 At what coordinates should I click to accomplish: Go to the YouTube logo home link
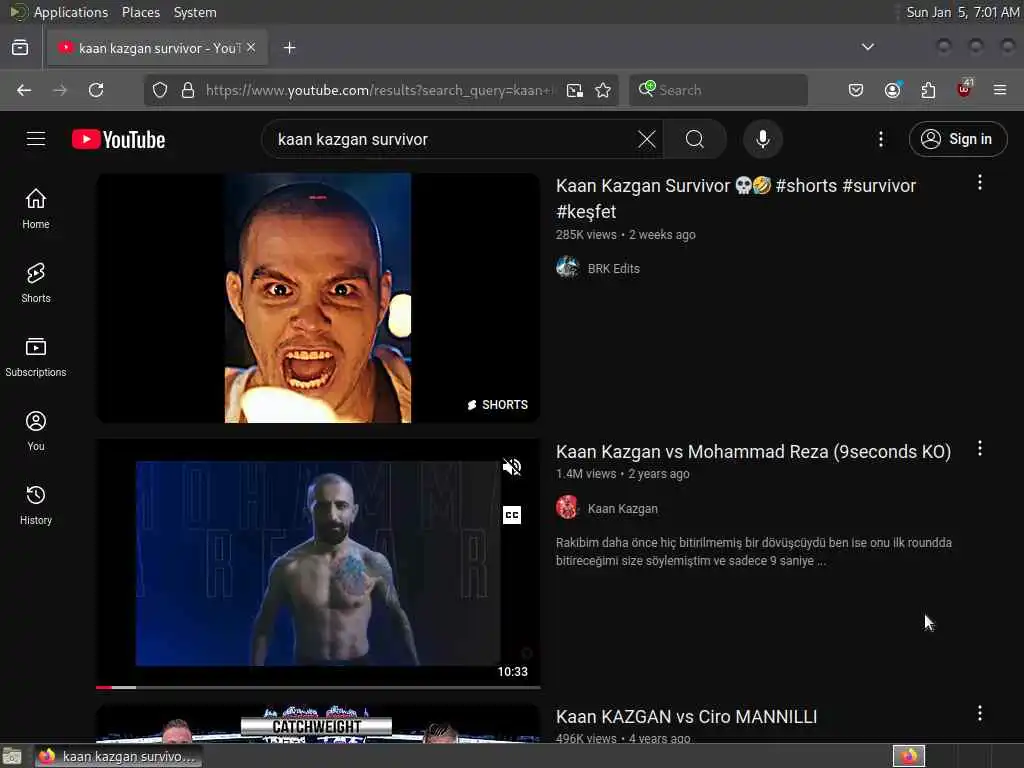coord(118,139)
